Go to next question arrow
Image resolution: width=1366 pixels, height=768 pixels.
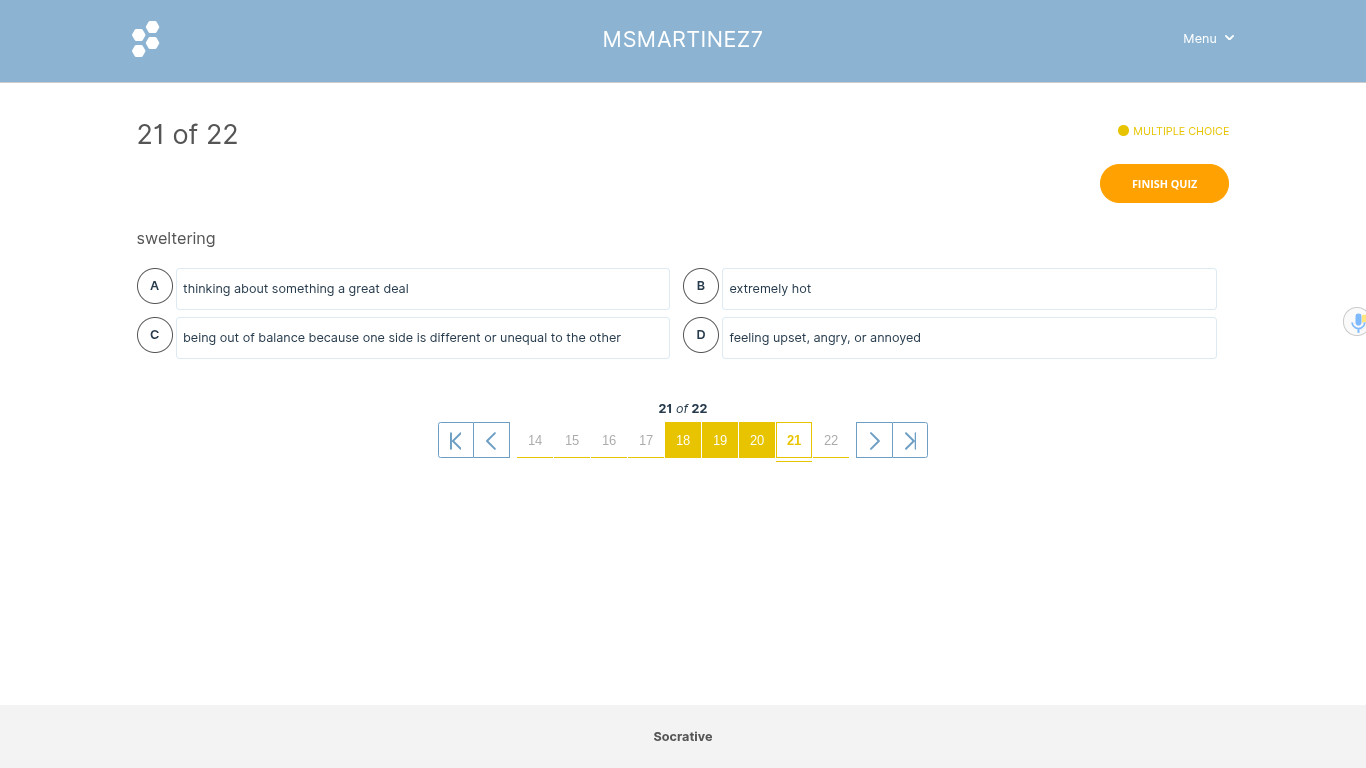coord(874,440)
